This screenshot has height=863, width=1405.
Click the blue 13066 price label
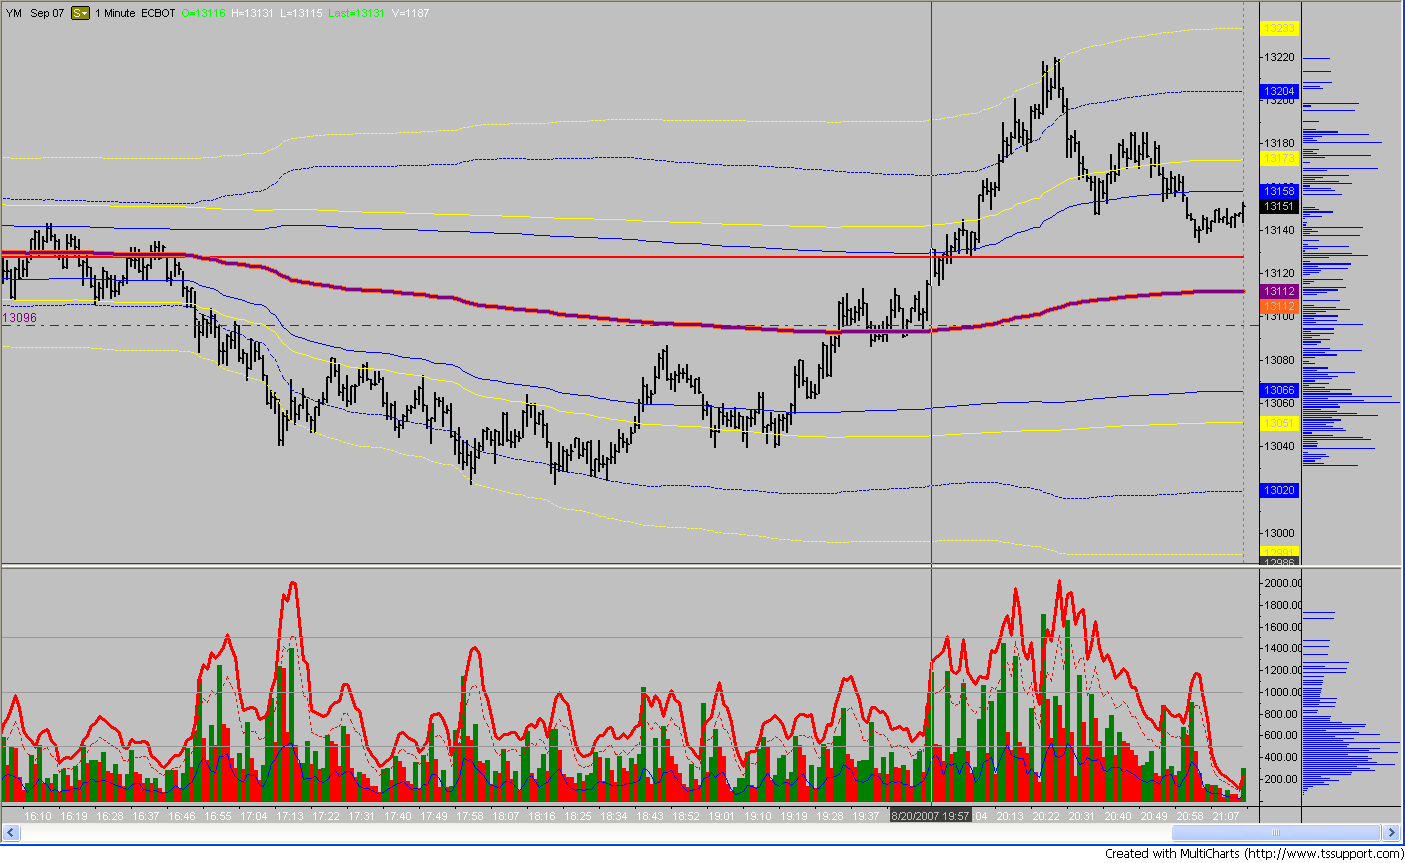point(1279,391)
